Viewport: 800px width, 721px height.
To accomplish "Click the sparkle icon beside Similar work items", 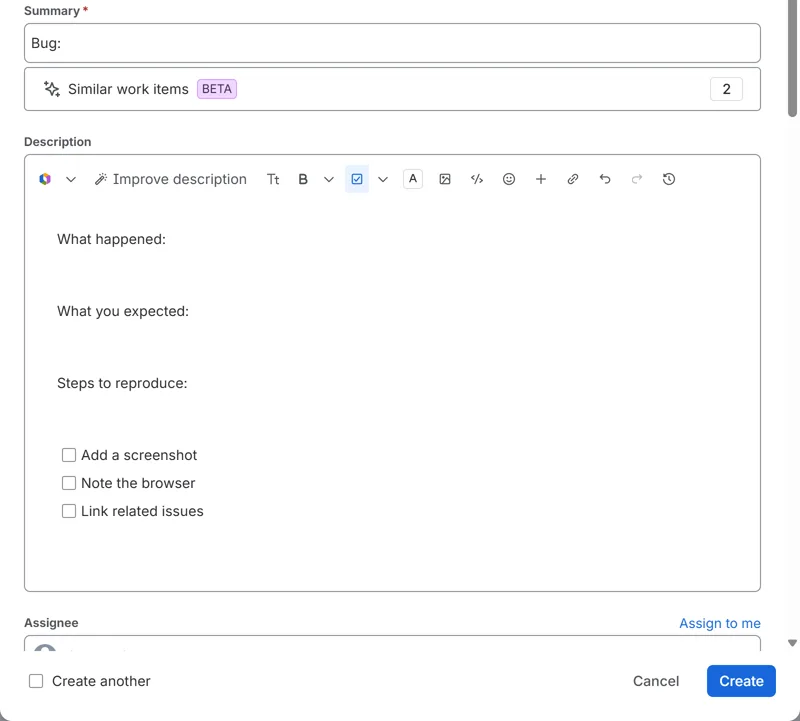I will (52, 89).
